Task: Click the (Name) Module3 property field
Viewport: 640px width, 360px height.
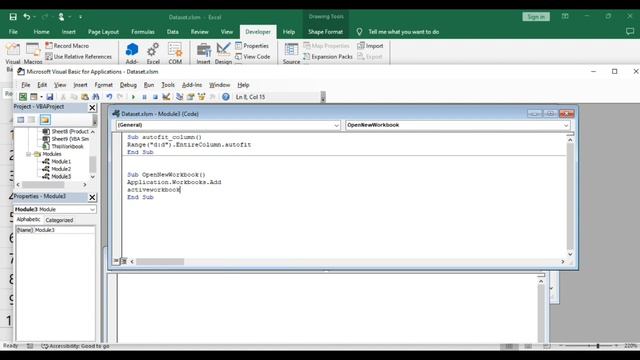Action: tap(55, 230)
